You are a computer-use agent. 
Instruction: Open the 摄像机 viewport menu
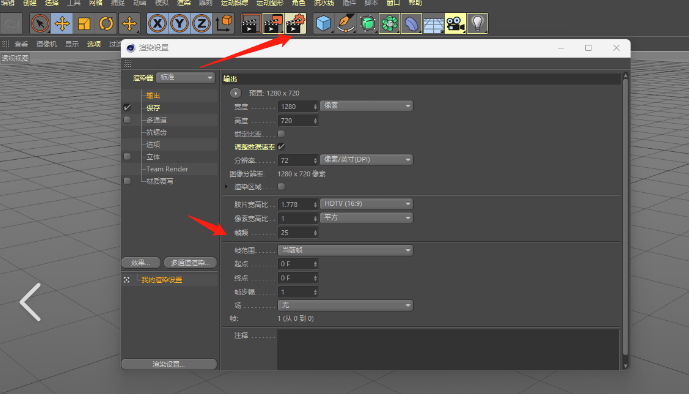pos(47,44)
